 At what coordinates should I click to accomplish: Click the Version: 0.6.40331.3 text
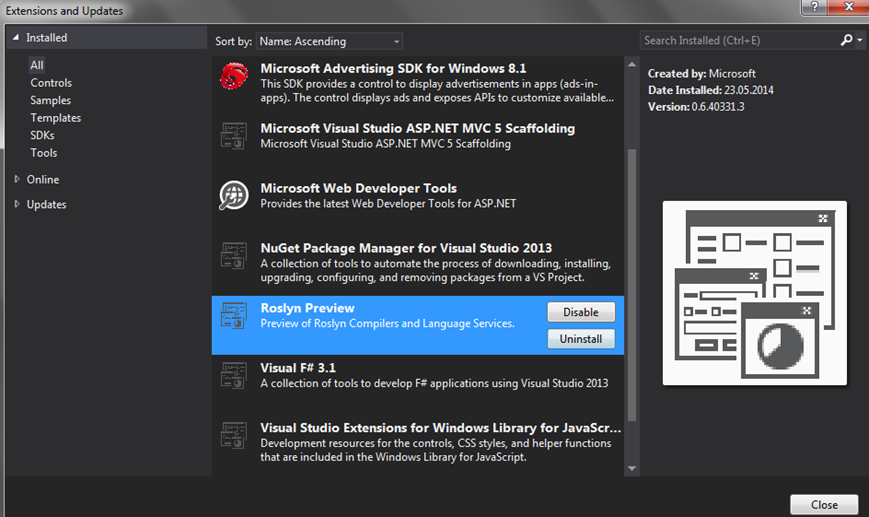point(696,106)
